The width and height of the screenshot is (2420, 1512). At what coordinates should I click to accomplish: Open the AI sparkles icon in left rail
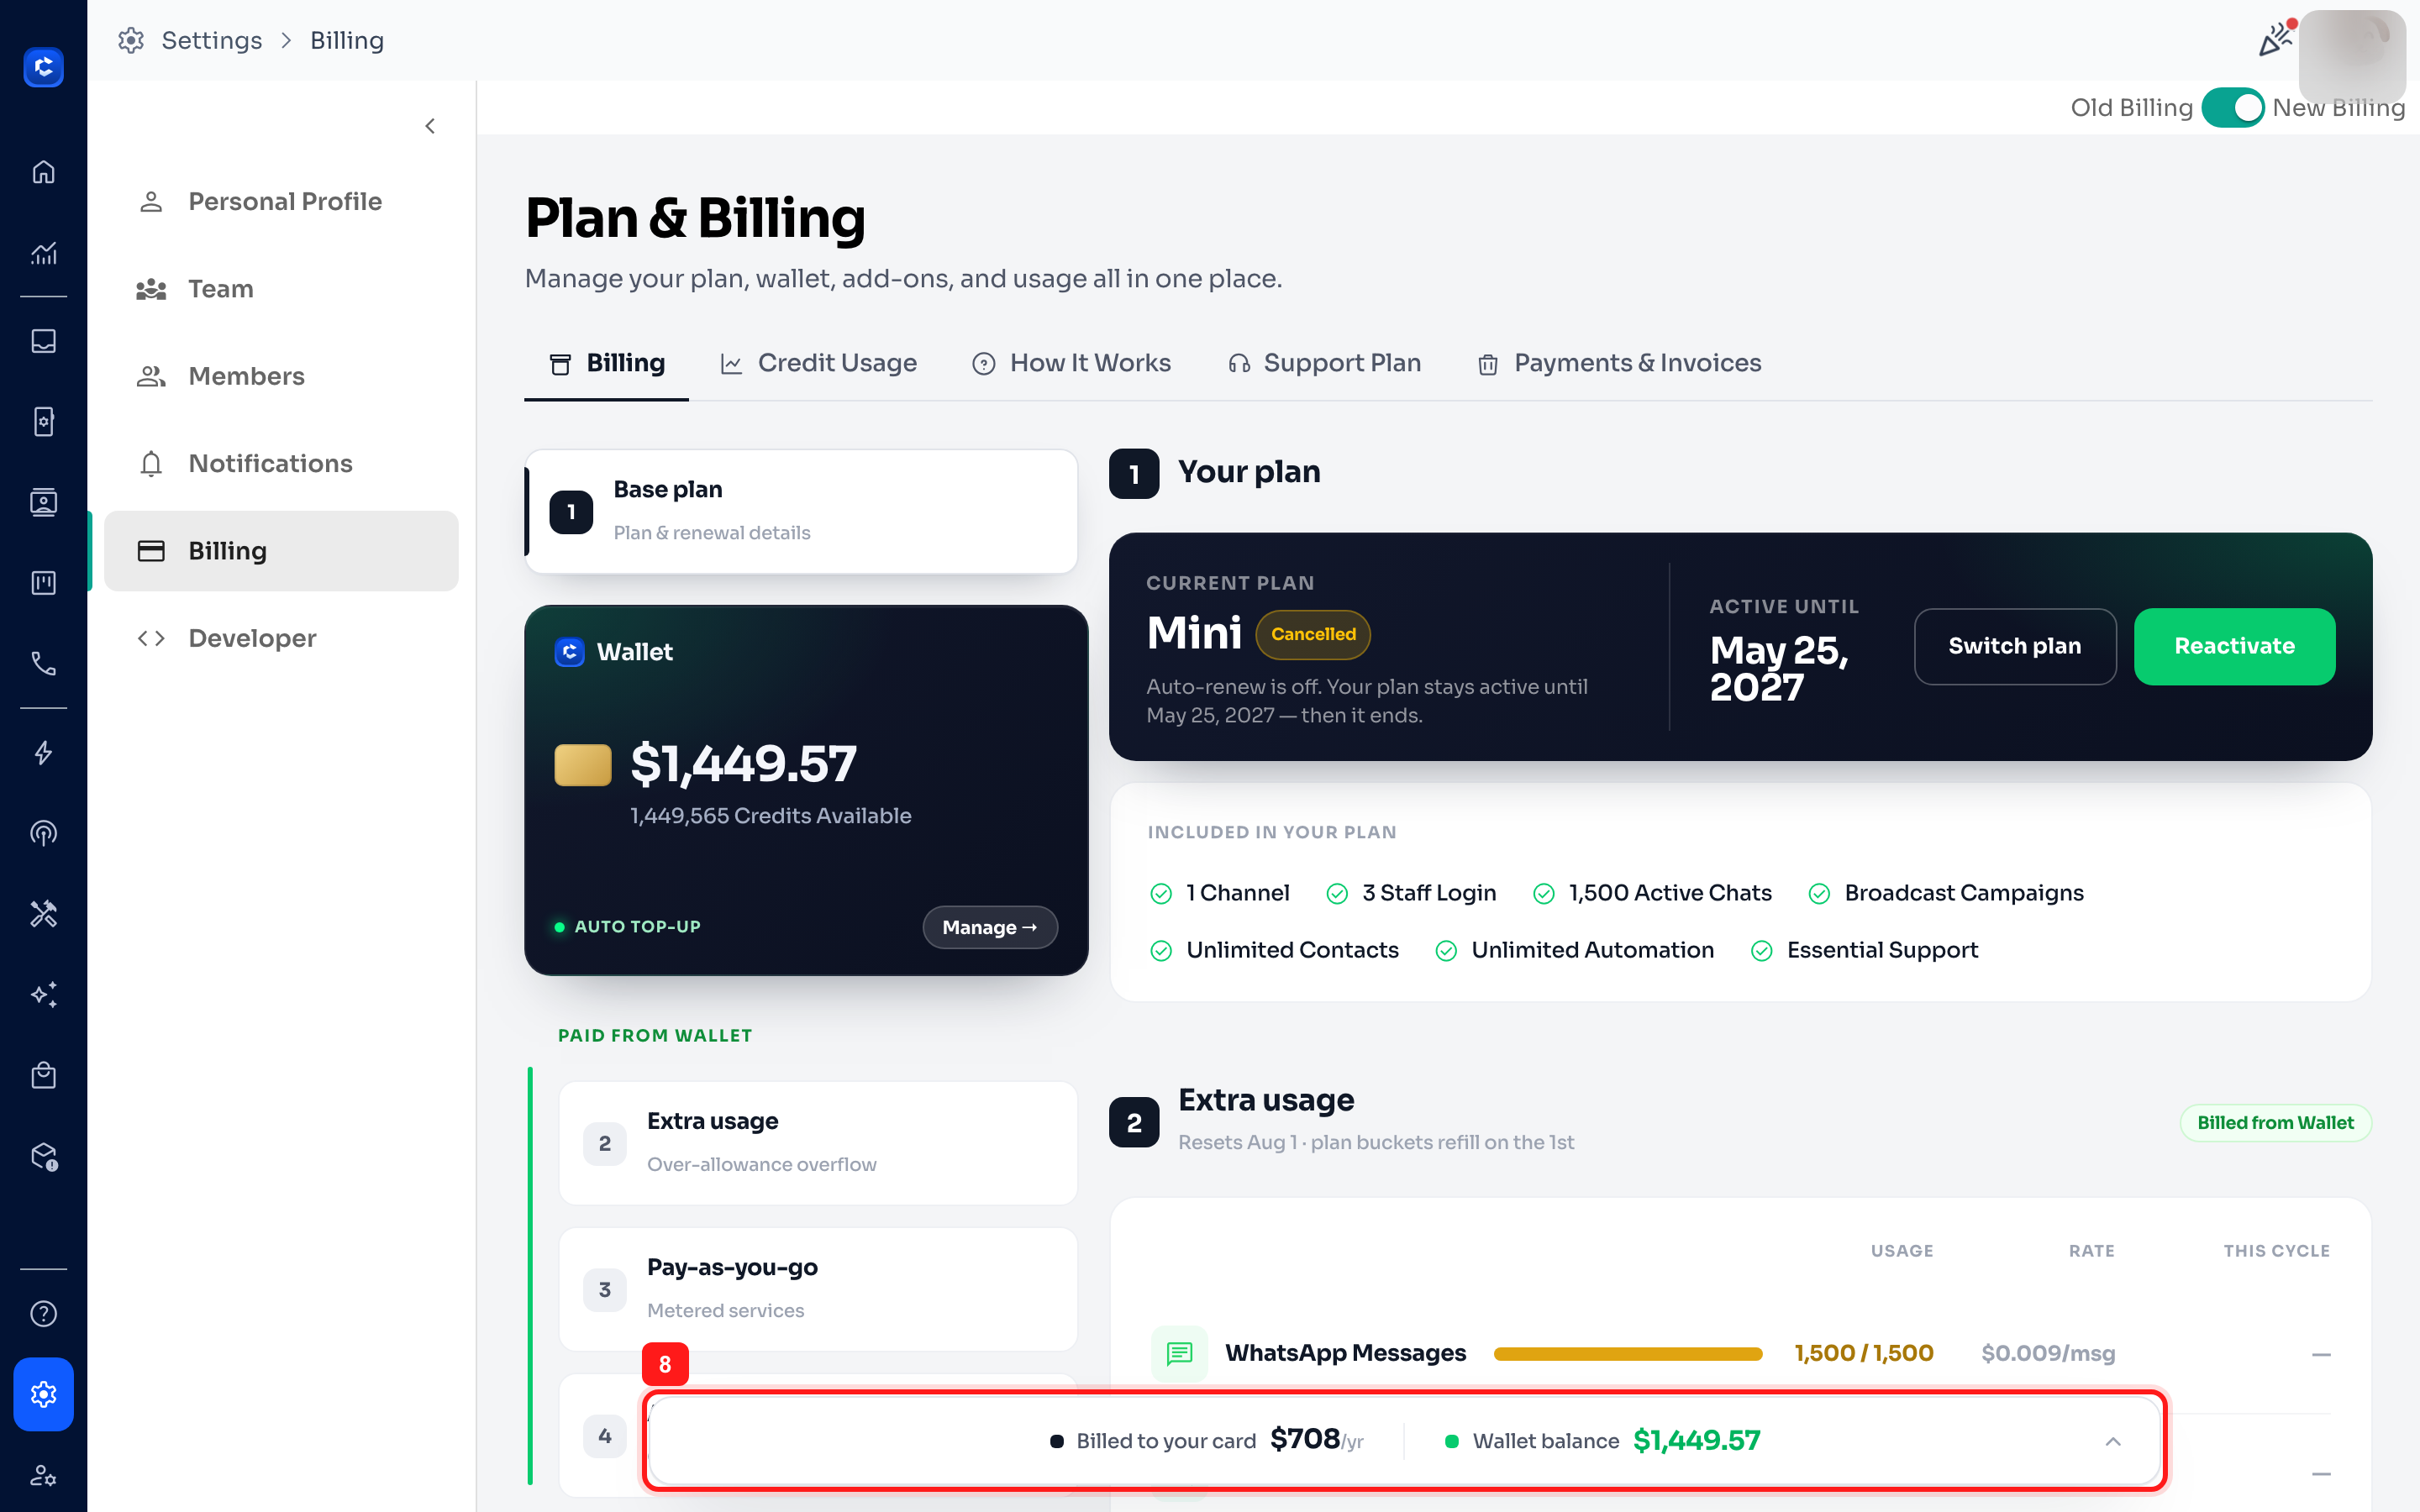click(43, 994)
